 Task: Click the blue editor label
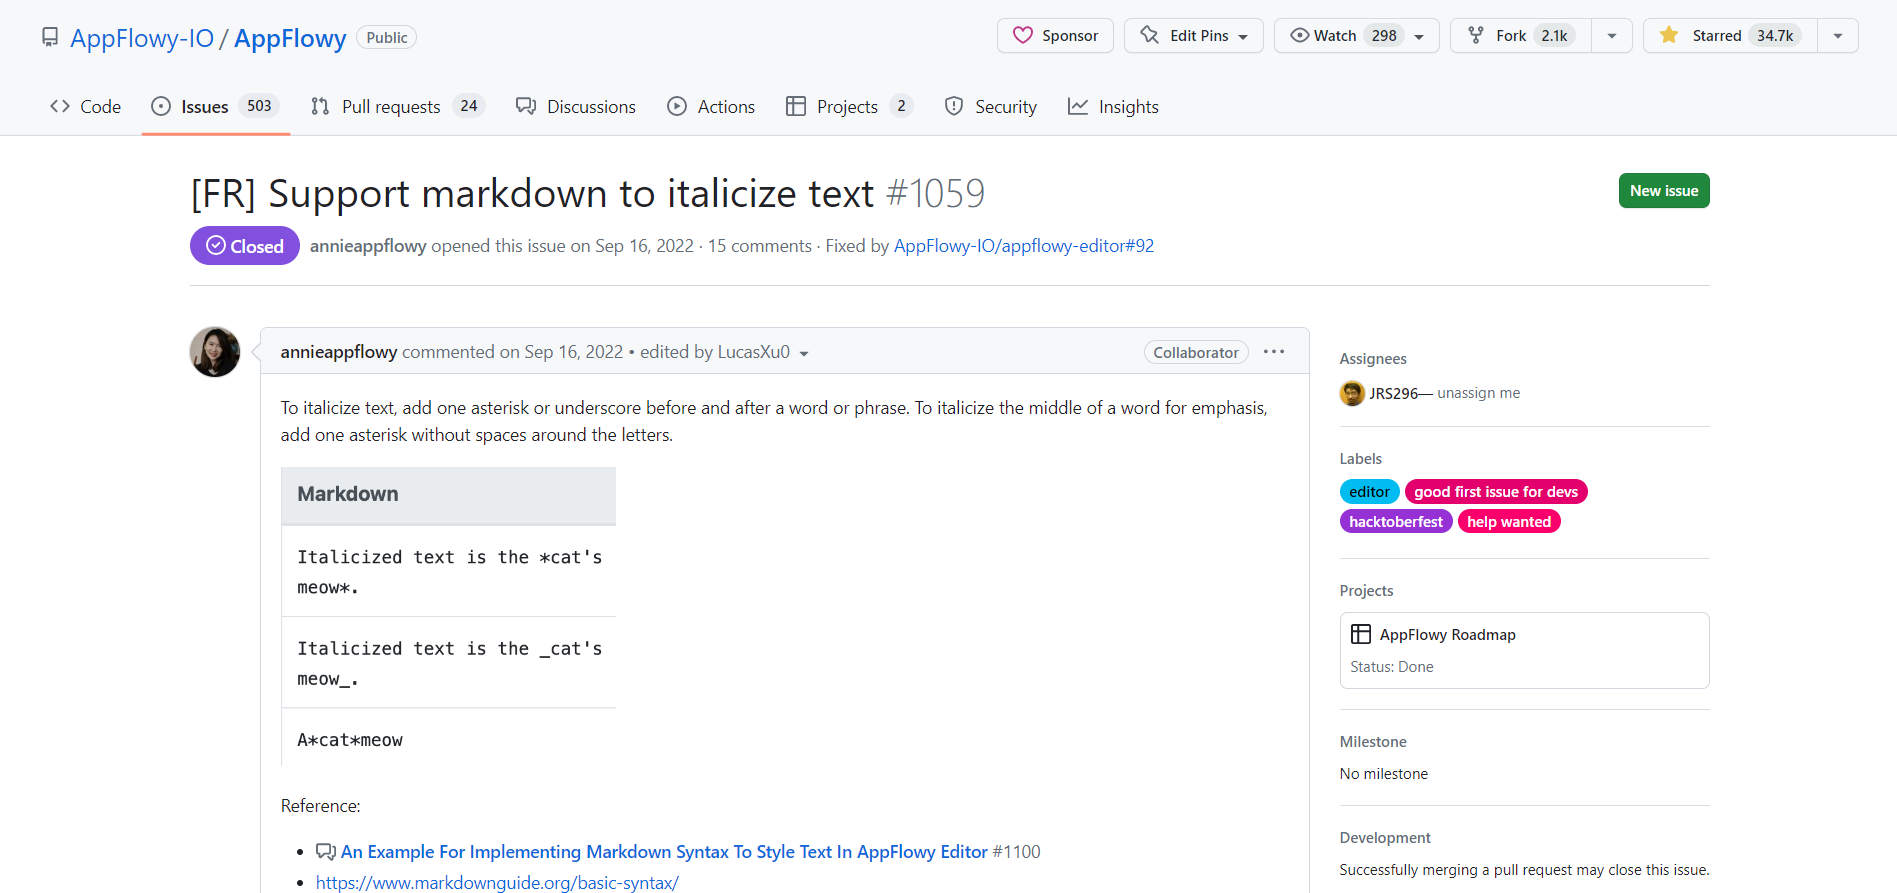[1369, 492]
